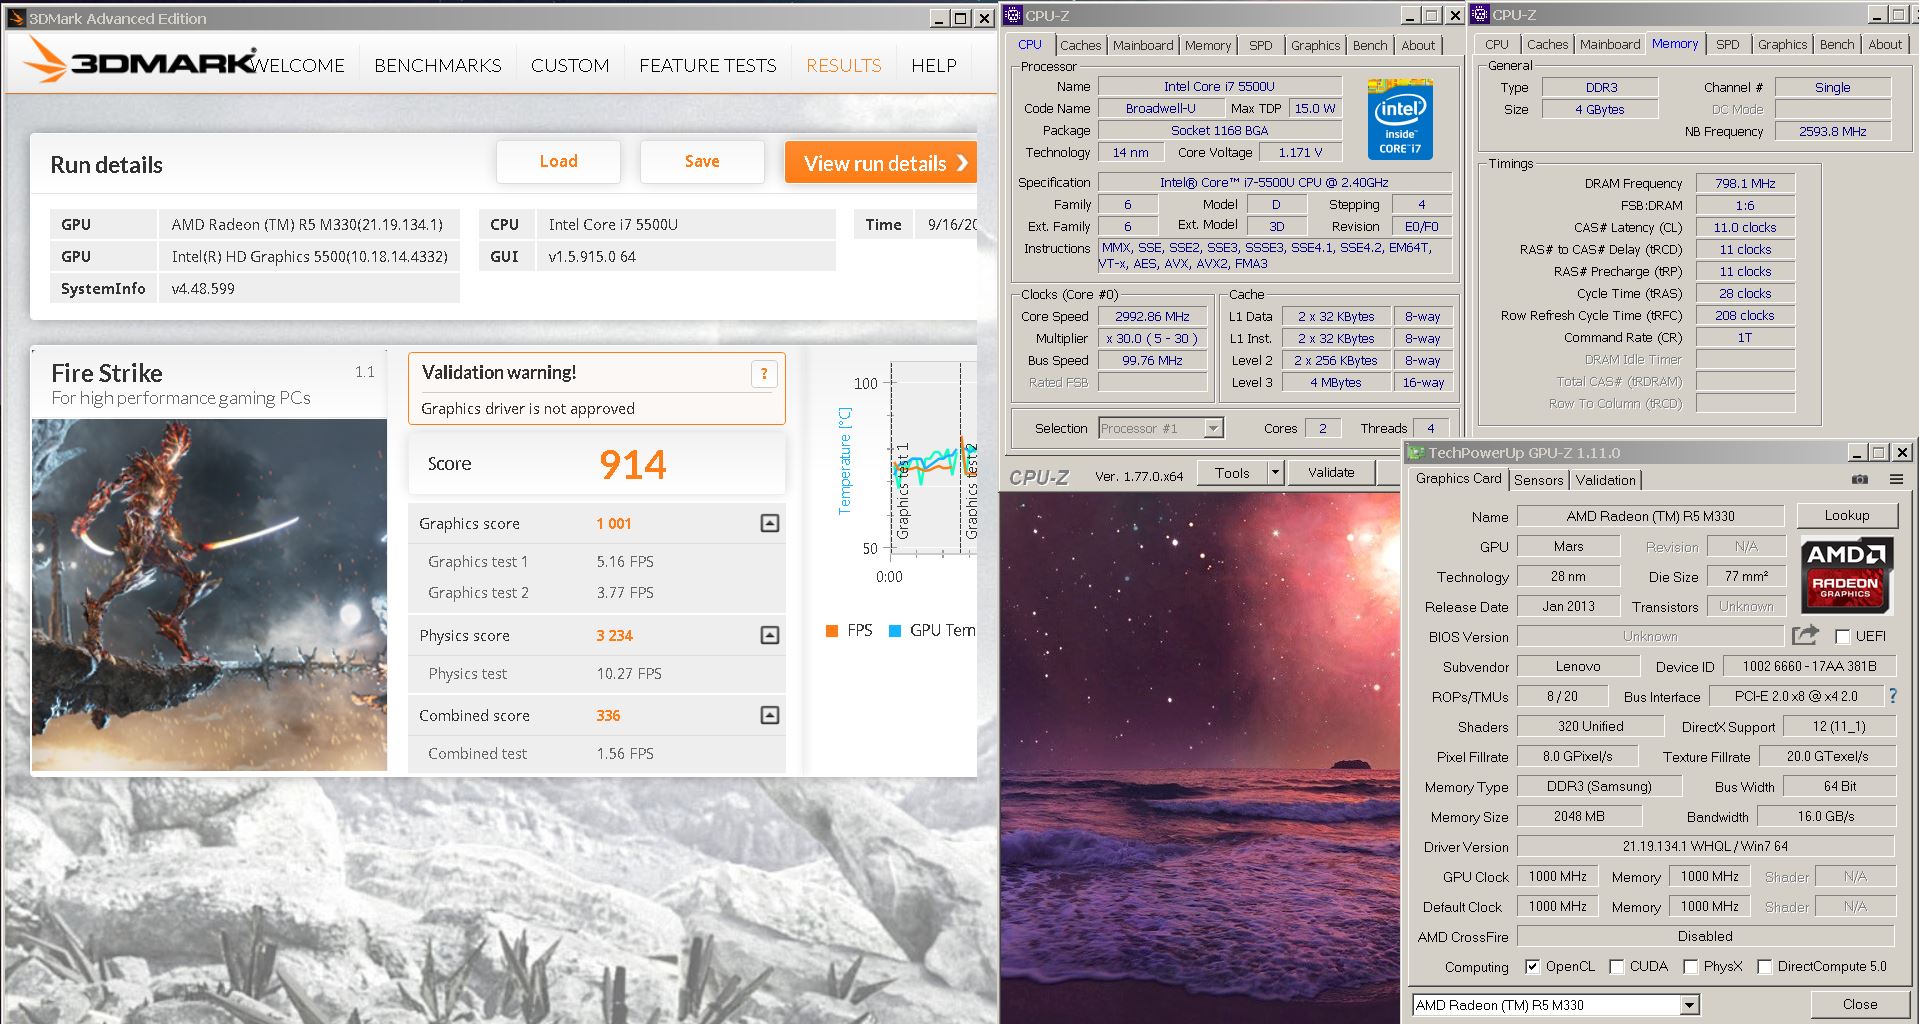Open the validation warning help question mark
1919x1024 pixels.
(764, 374)
